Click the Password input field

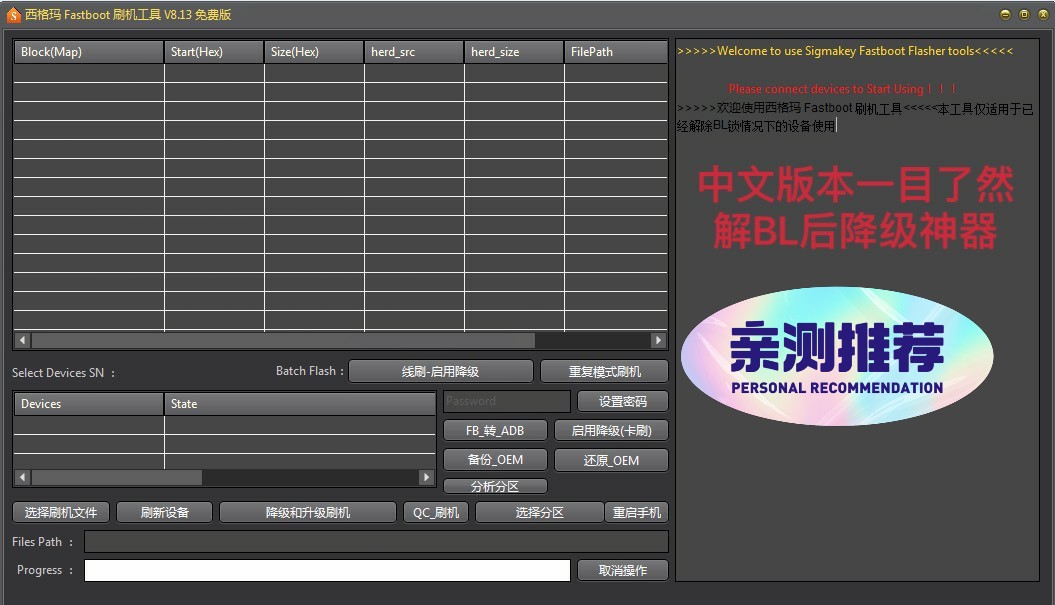tap(506, 400)
